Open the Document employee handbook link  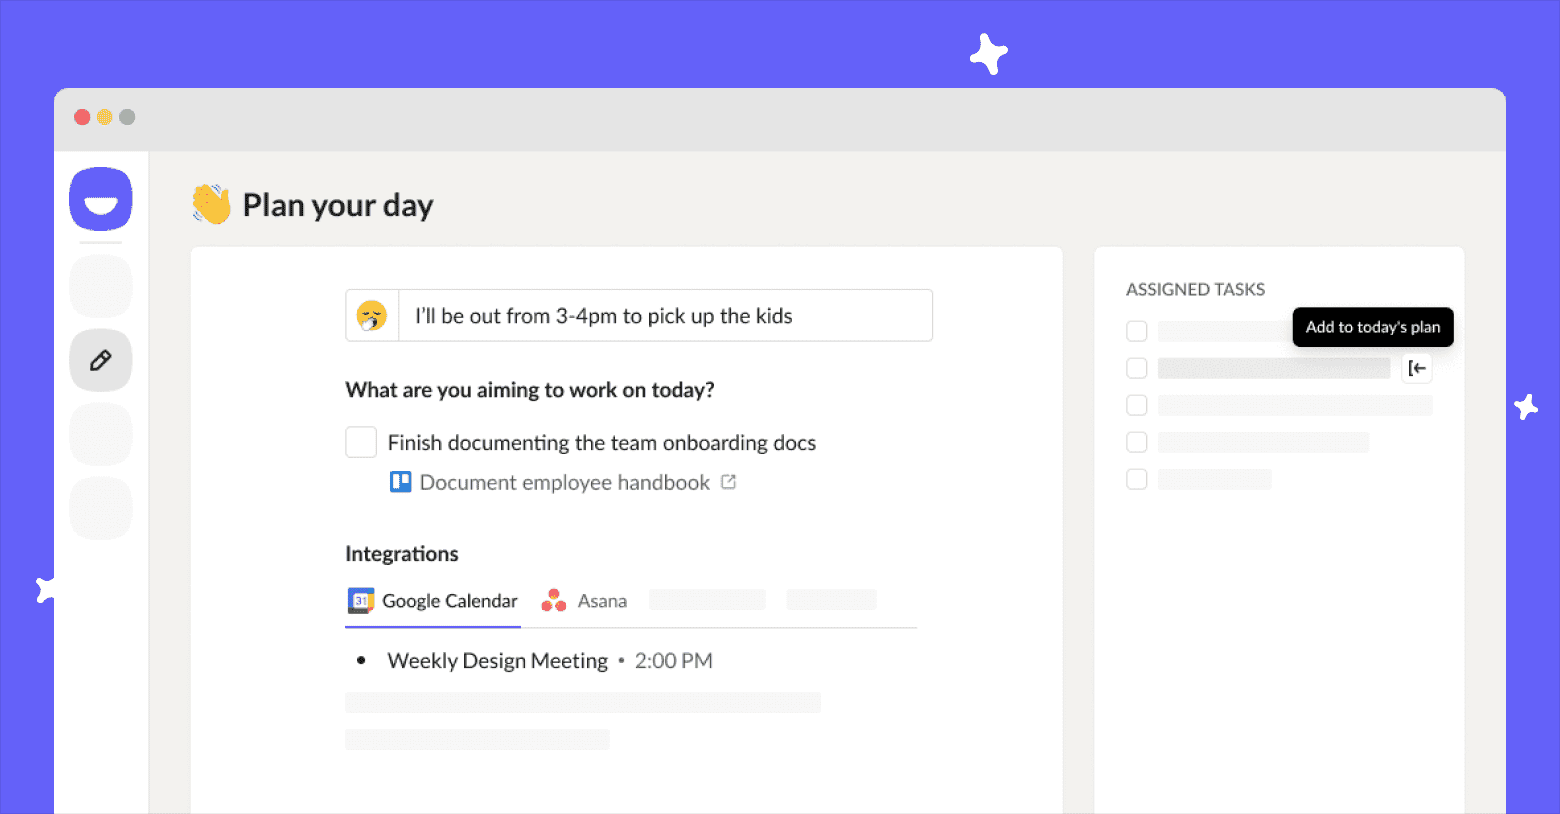click(564, 482)
